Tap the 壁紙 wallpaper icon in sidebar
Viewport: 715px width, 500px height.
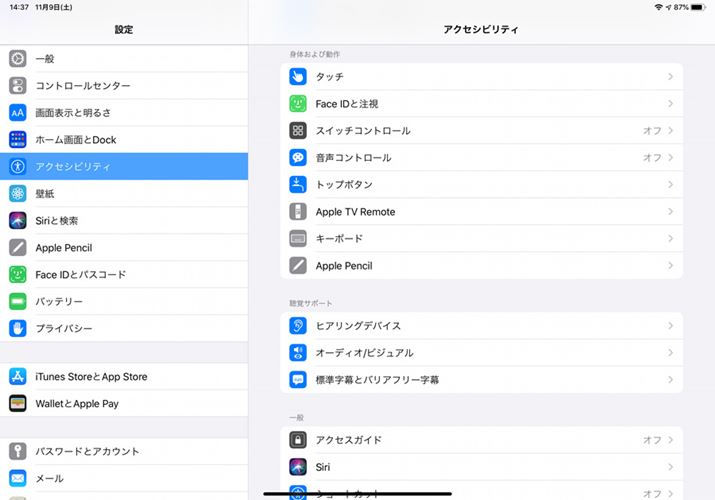pos(18,194)
